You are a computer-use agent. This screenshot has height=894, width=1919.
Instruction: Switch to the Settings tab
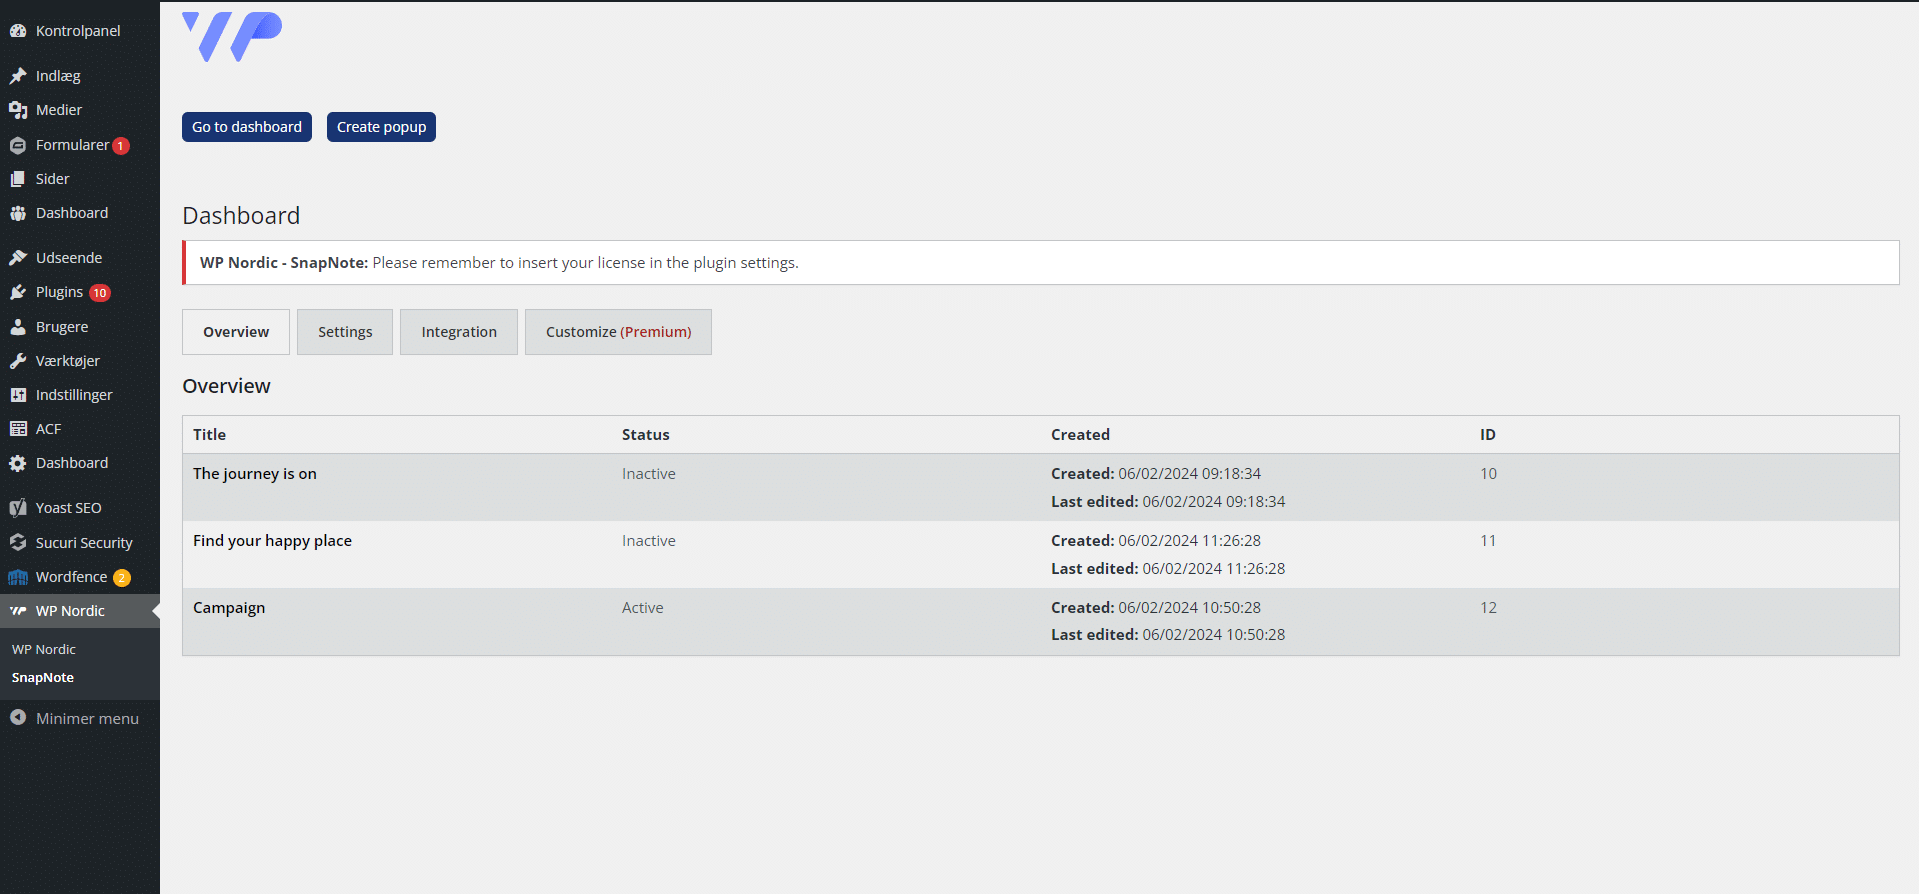click(345, 332)
